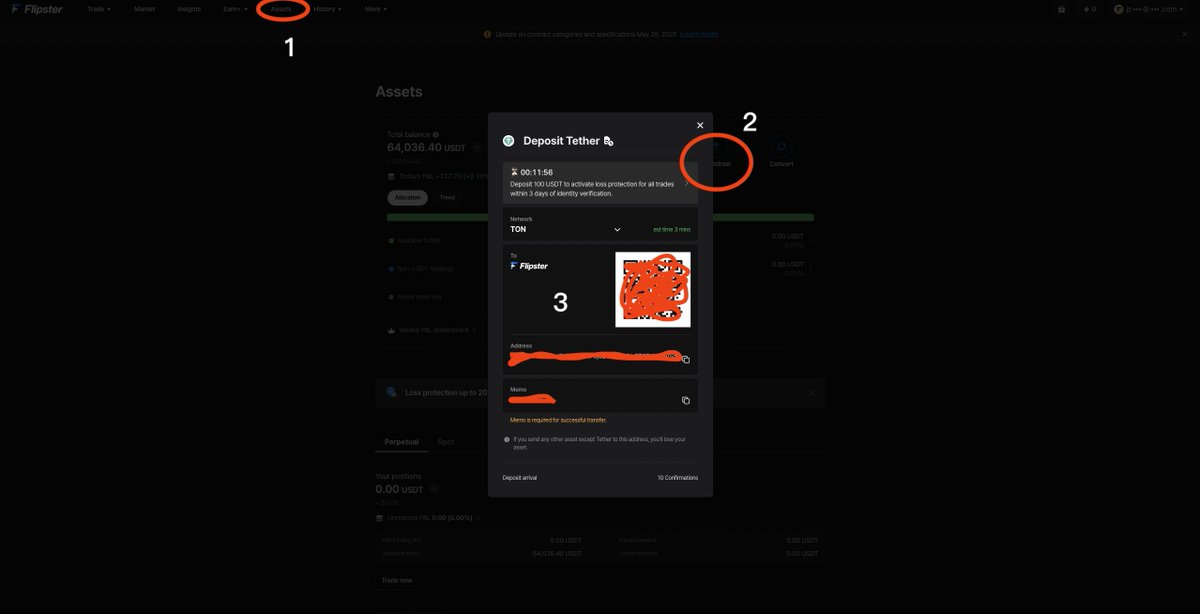
Task: Go to the Market page
Action: (145, 8)
